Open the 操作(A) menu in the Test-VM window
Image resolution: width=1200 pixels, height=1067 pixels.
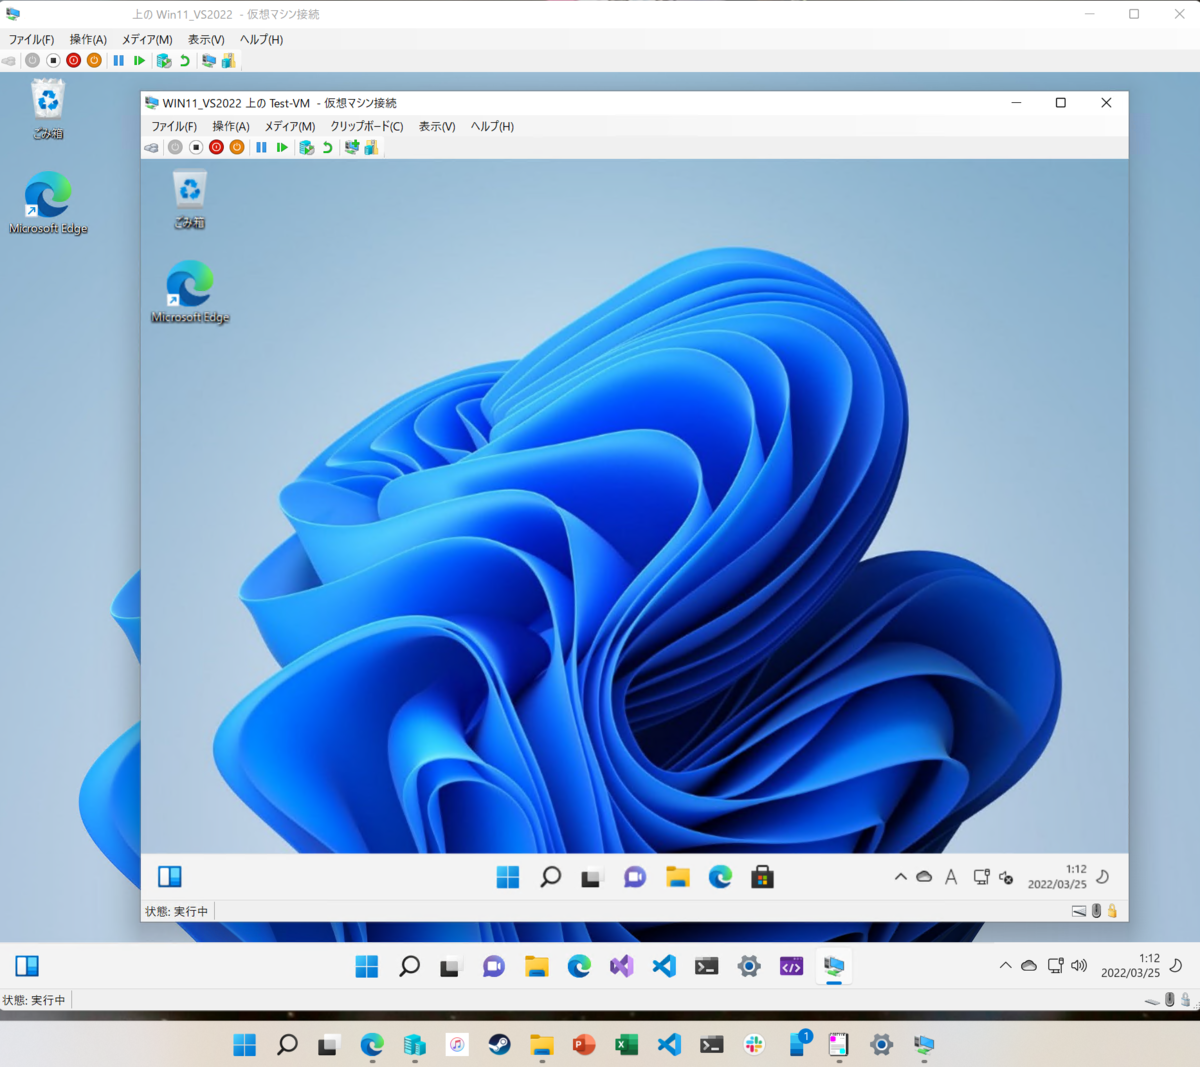click(x=231, y=126)
